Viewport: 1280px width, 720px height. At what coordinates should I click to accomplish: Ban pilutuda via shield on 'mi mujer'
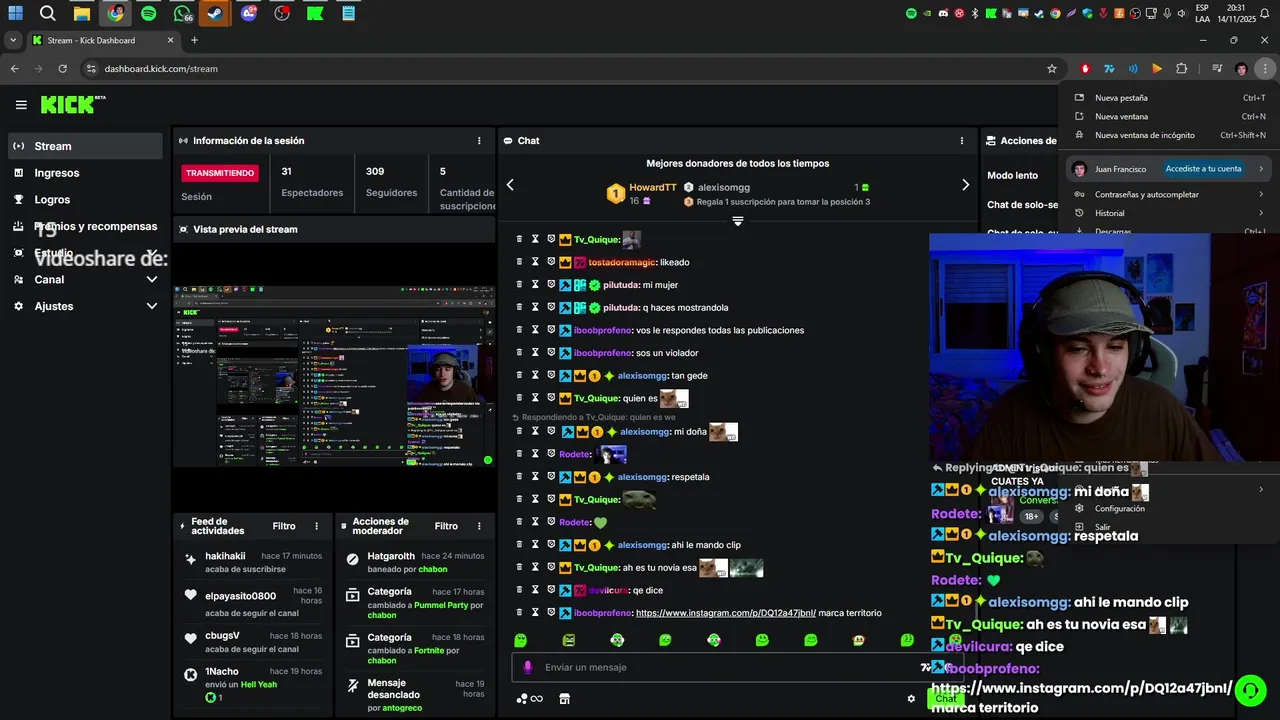pyautogui.click(x=551, y=285)
